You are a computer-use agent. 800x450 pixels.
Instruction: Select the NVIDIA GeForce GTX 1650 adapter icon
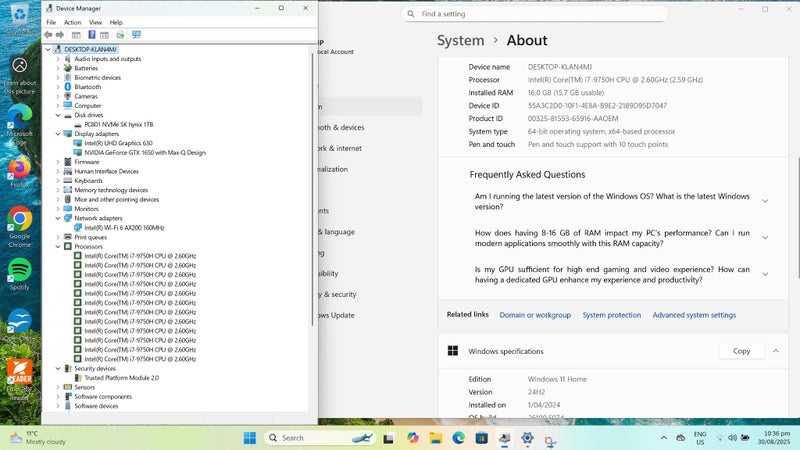pos(78,153)
